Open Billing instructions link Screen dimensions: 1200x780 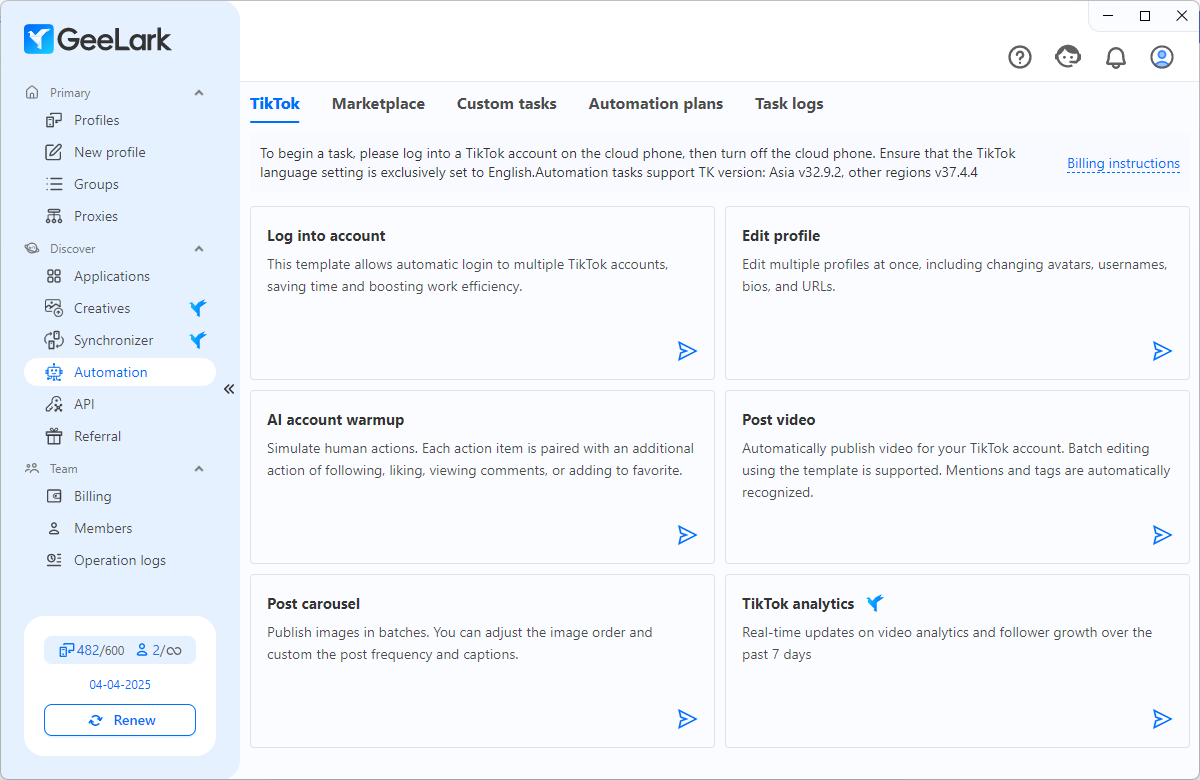(x=1123, y=164)
